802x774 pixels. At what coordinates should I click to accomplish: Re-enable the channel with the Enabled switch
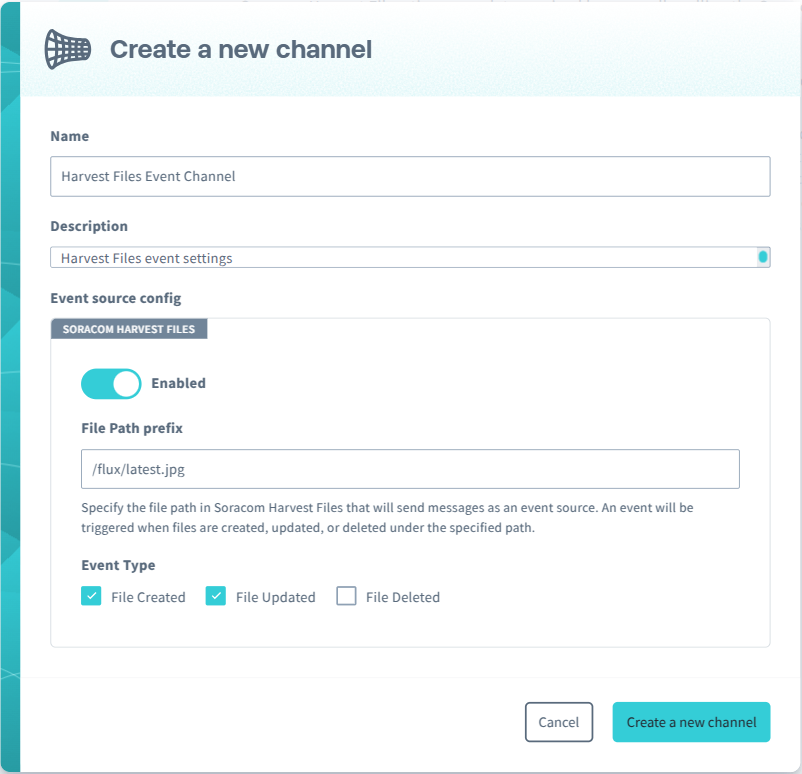click(110, 383)
